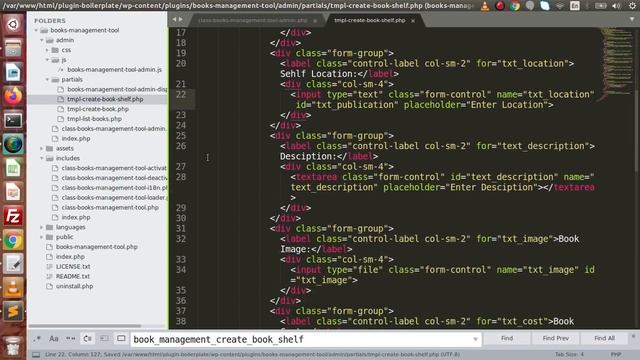Expand the css folder
The height and width of the screenshot is (360, 640).
click(47, 50)
